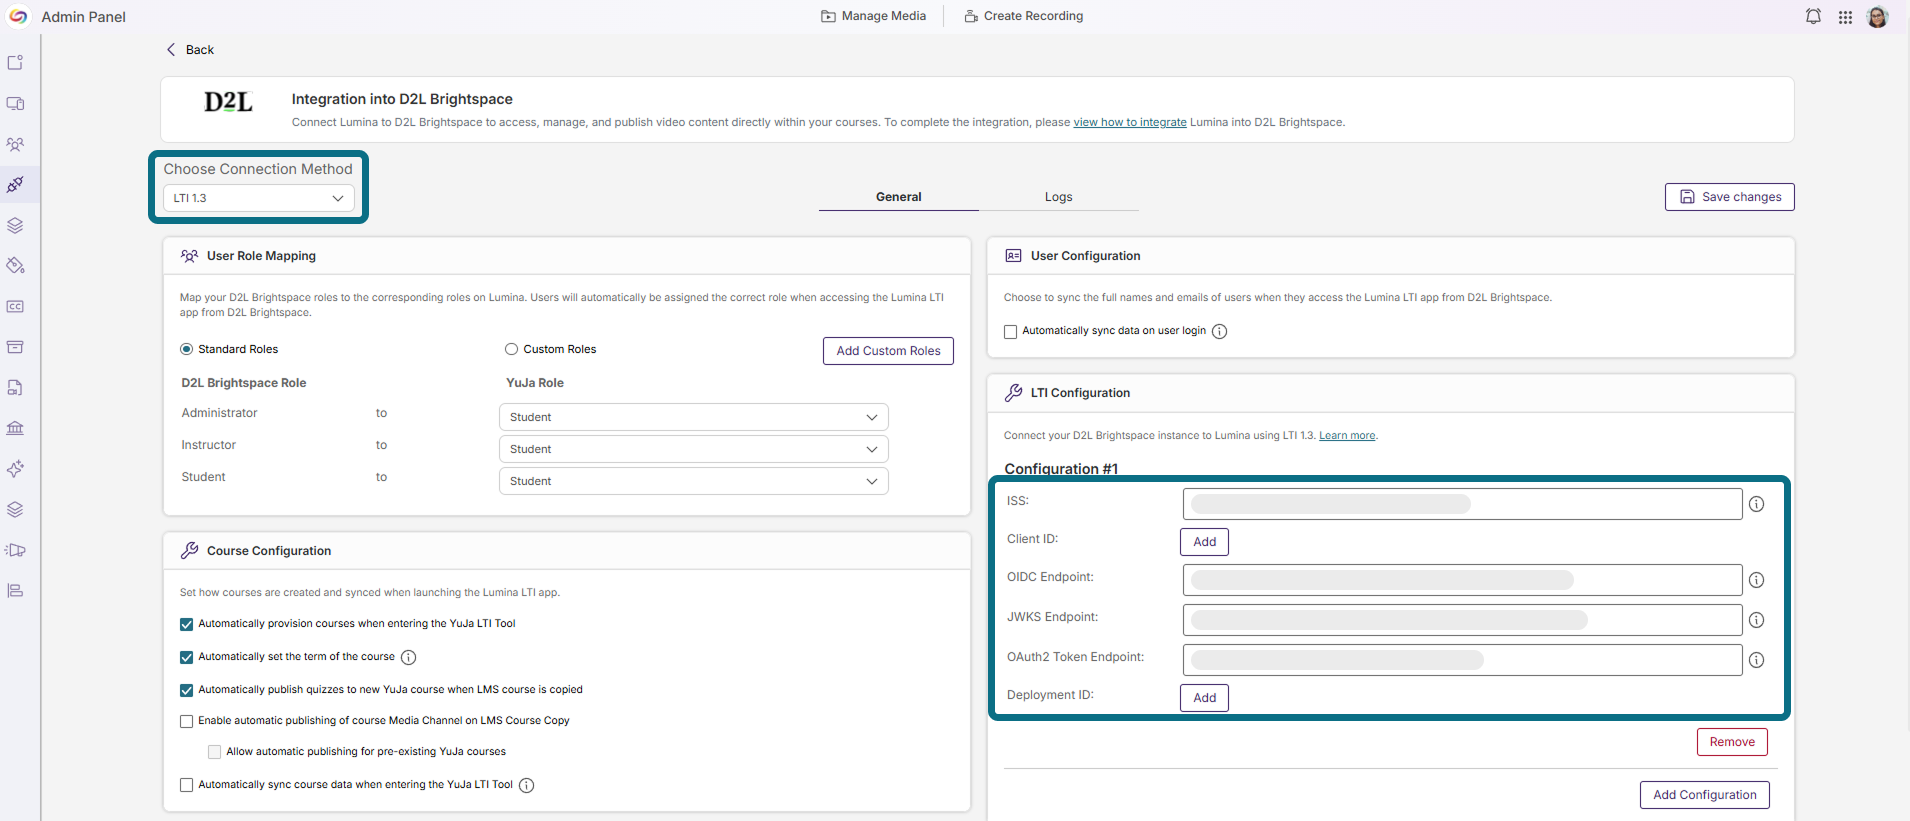Open the notifications bell

click(1813, 16)
